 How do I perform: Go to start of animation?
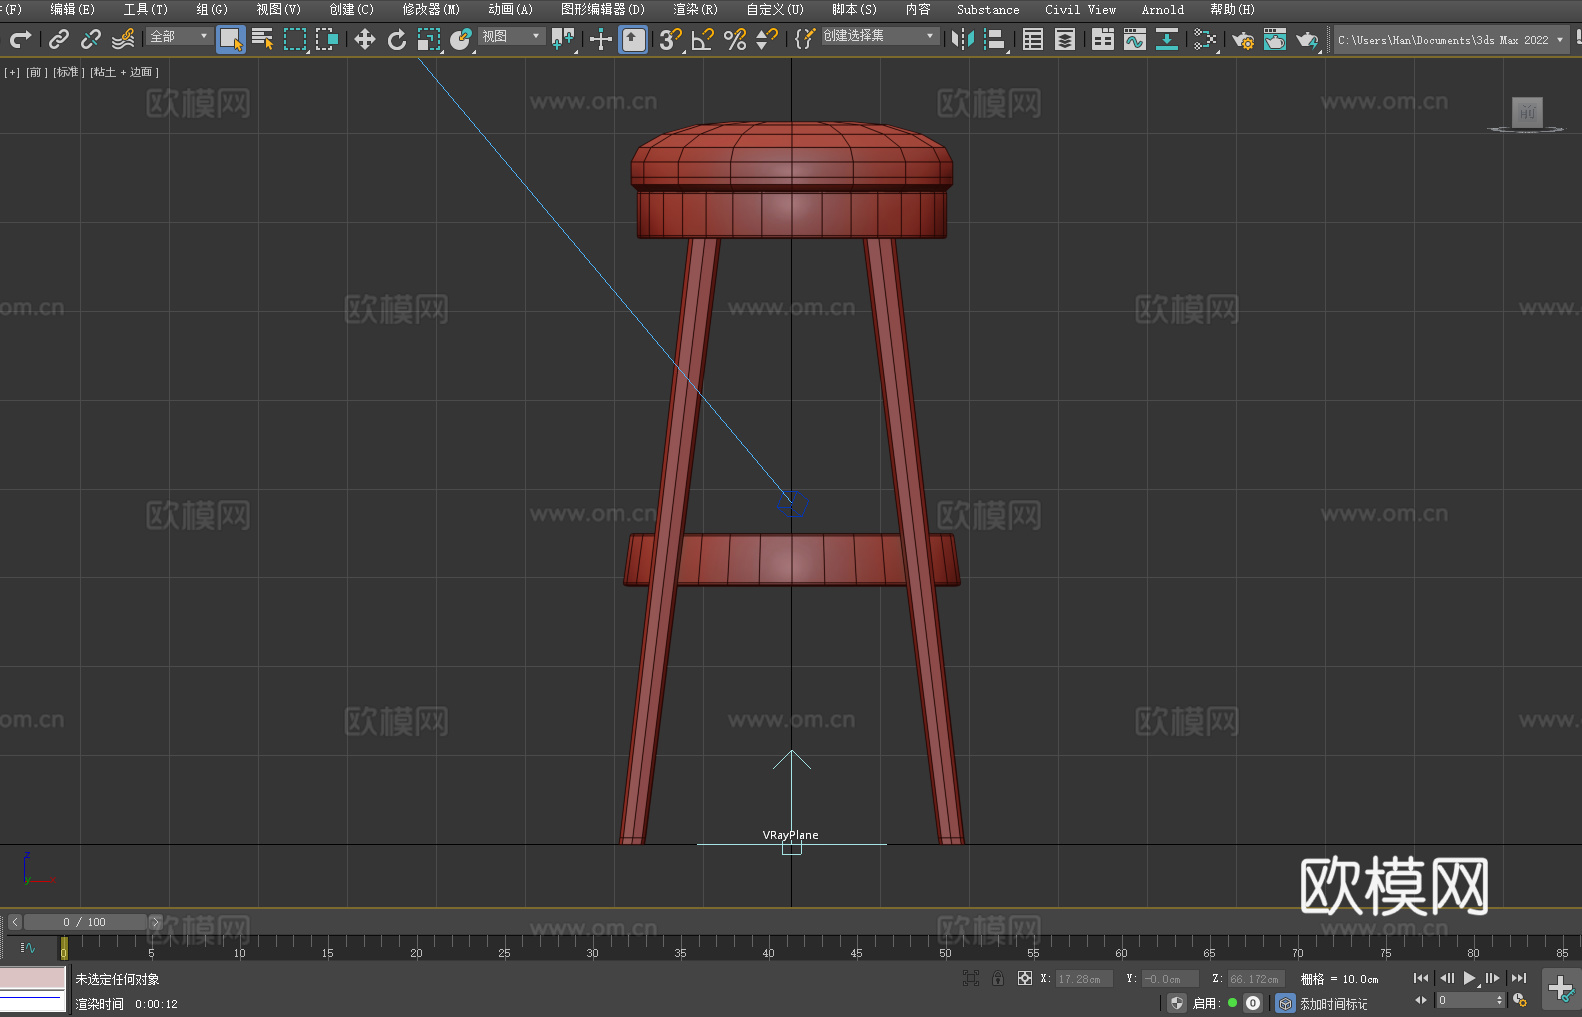tap(1421, 978)
